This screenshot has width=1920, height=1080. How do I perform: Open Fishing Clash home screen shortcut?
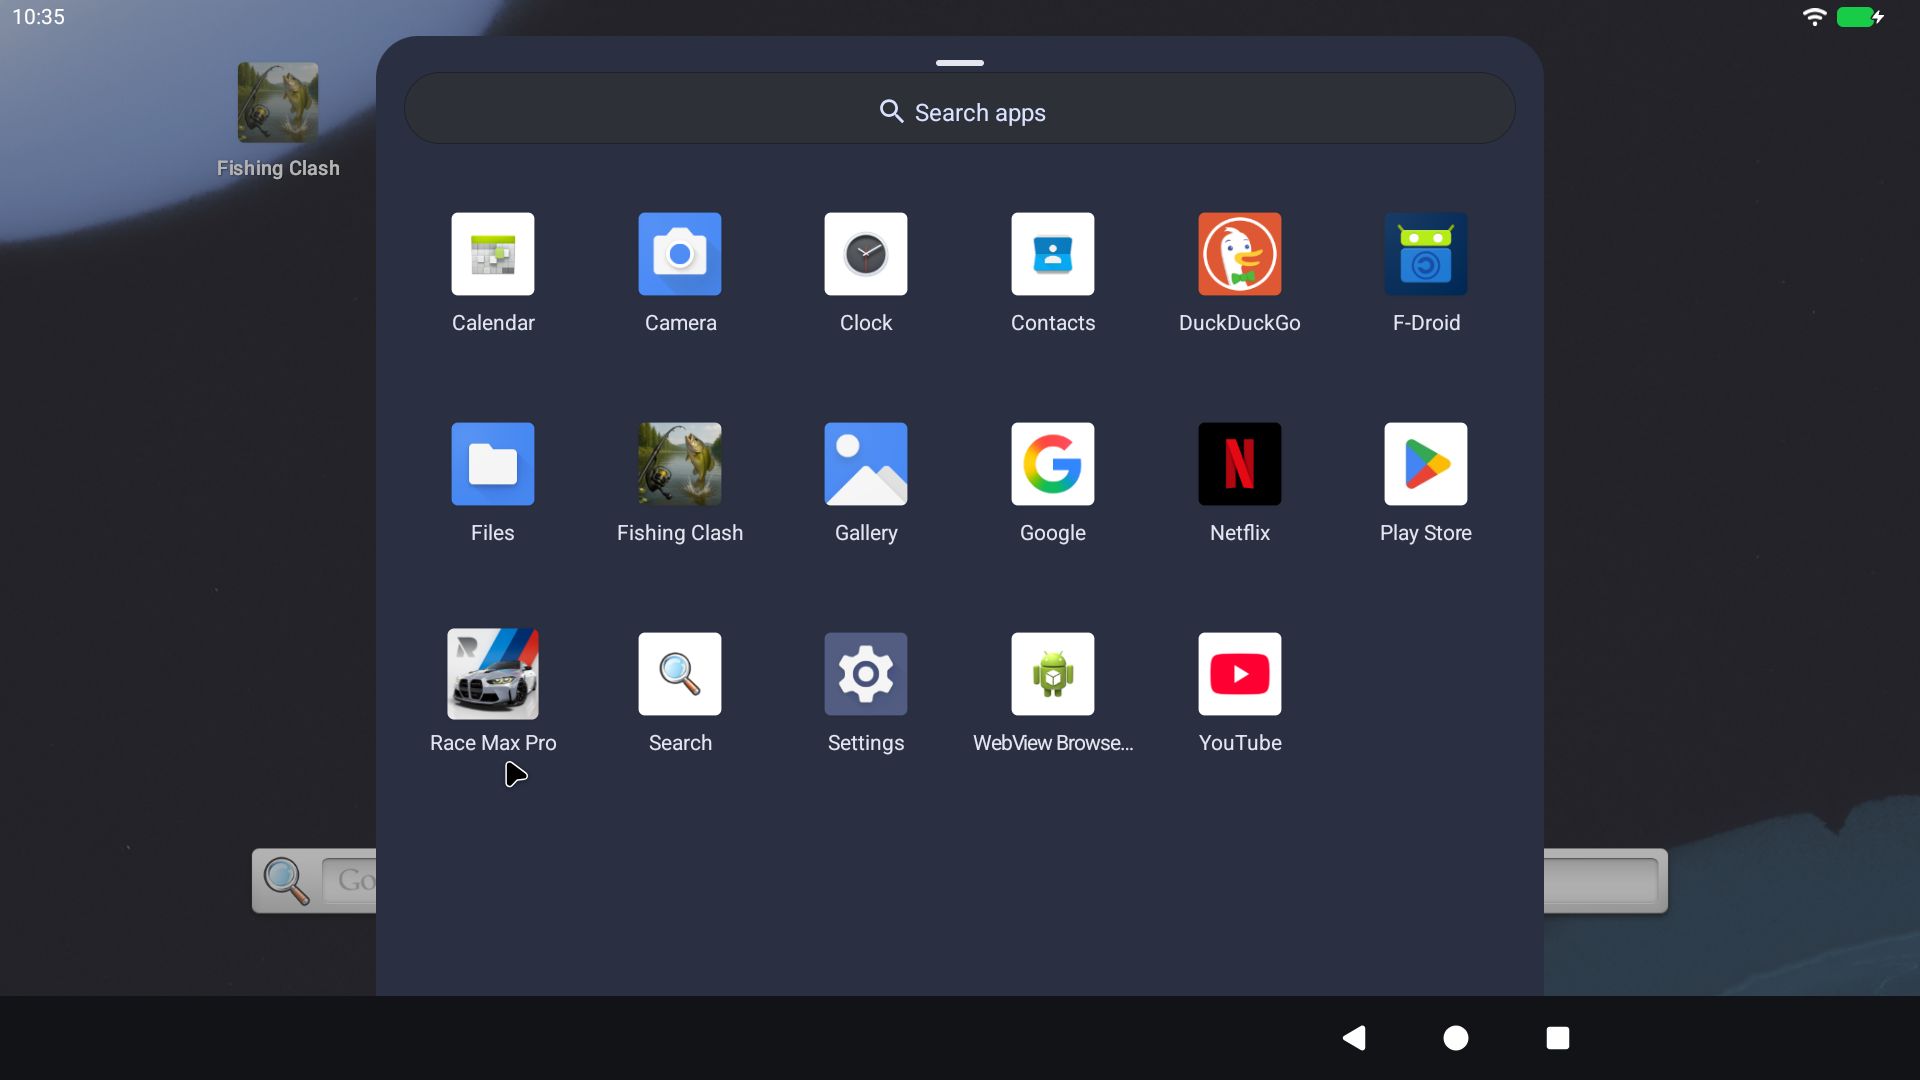coord(278,103)
